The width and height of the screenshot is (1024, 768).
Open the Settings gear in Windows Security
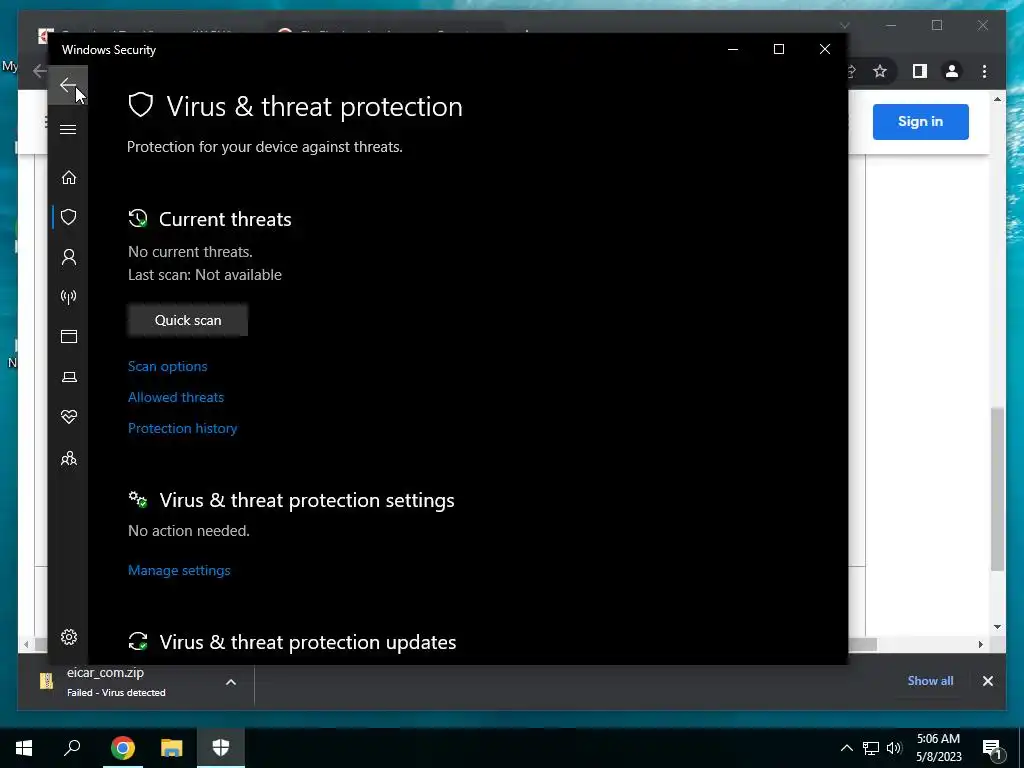(69, 637)
